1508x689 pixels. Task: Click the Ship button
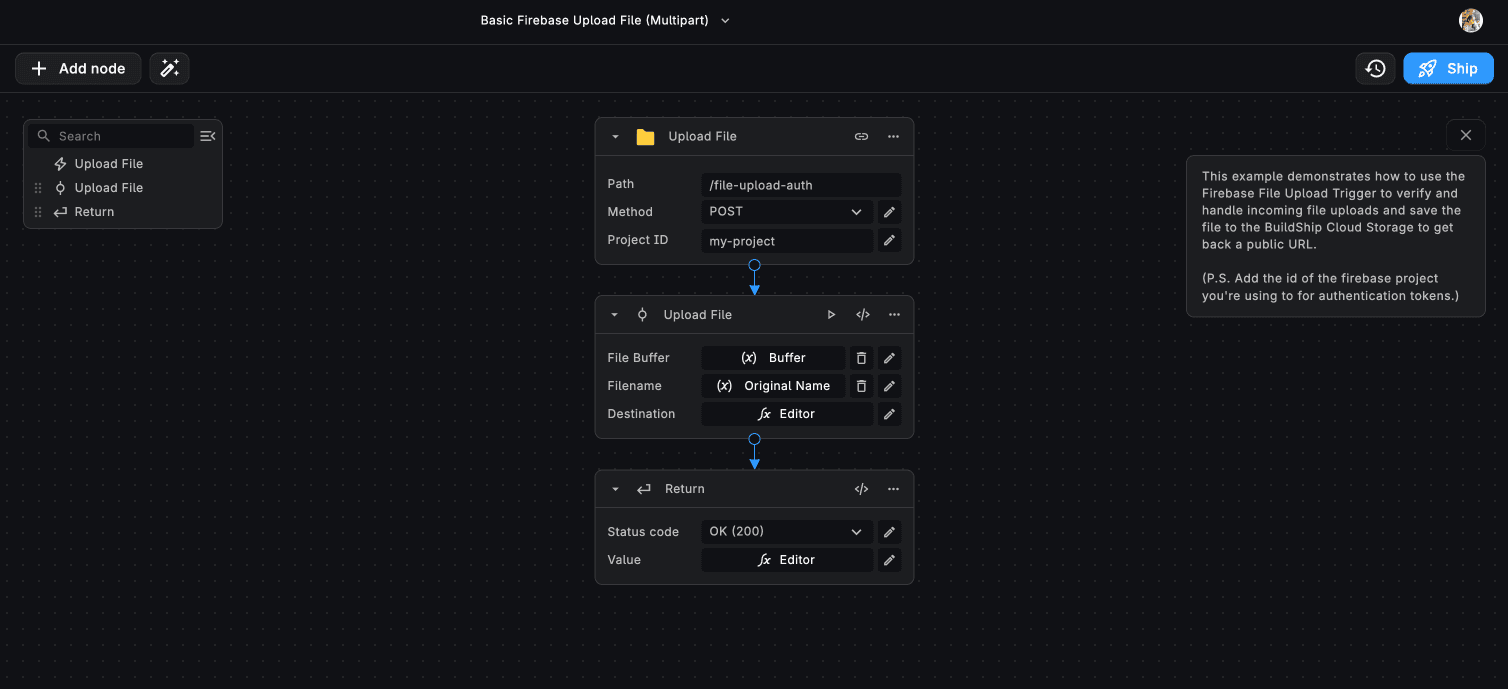[1448, 68]
